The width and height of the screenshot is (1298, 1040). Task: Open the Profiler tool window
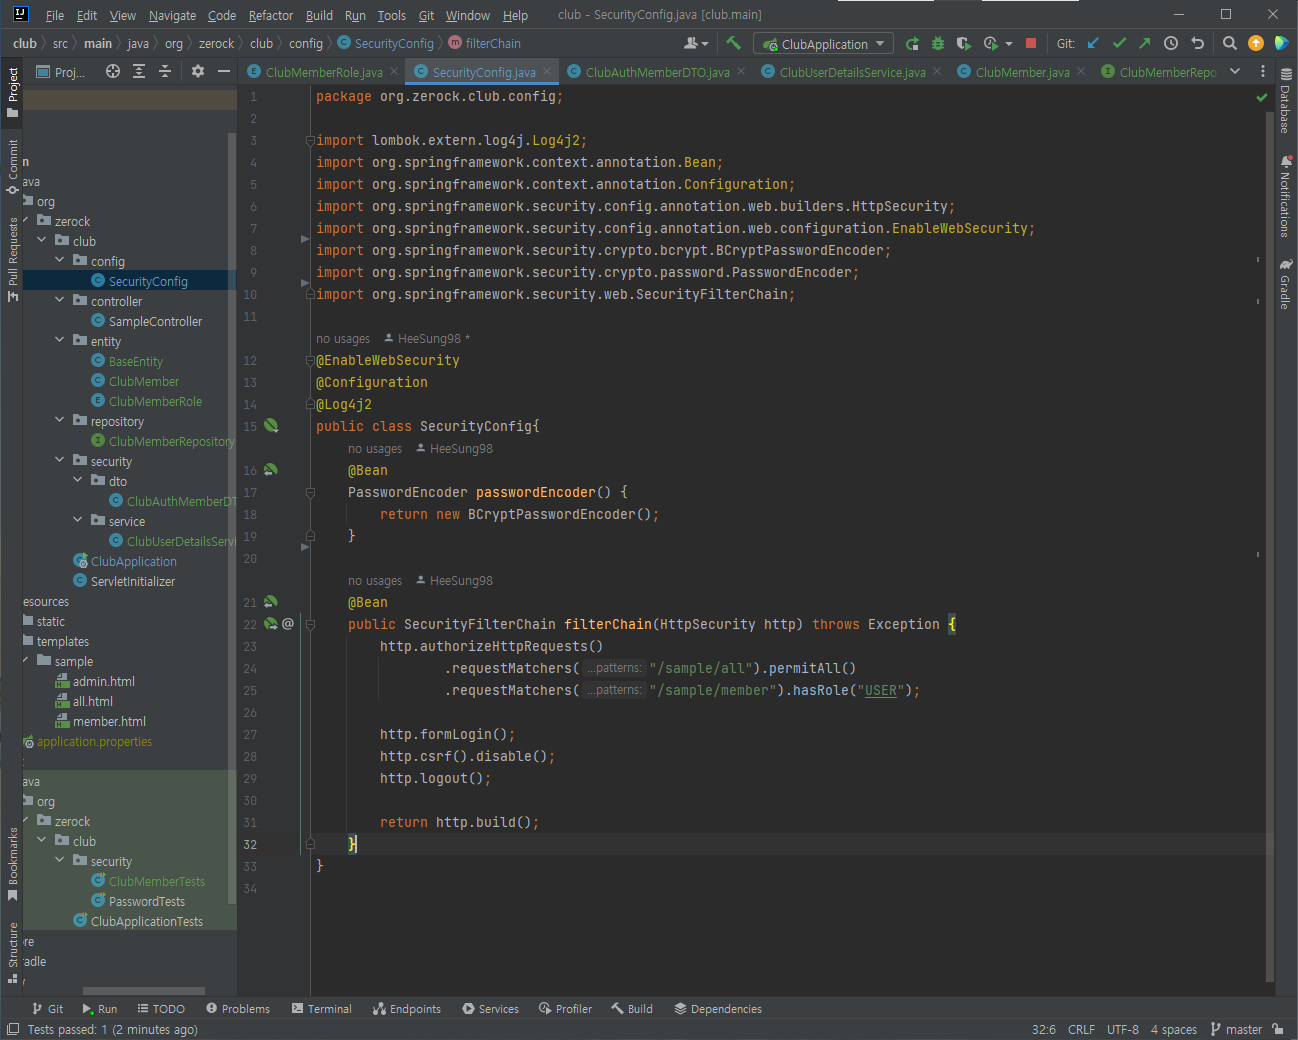(x=565, y=1009)
